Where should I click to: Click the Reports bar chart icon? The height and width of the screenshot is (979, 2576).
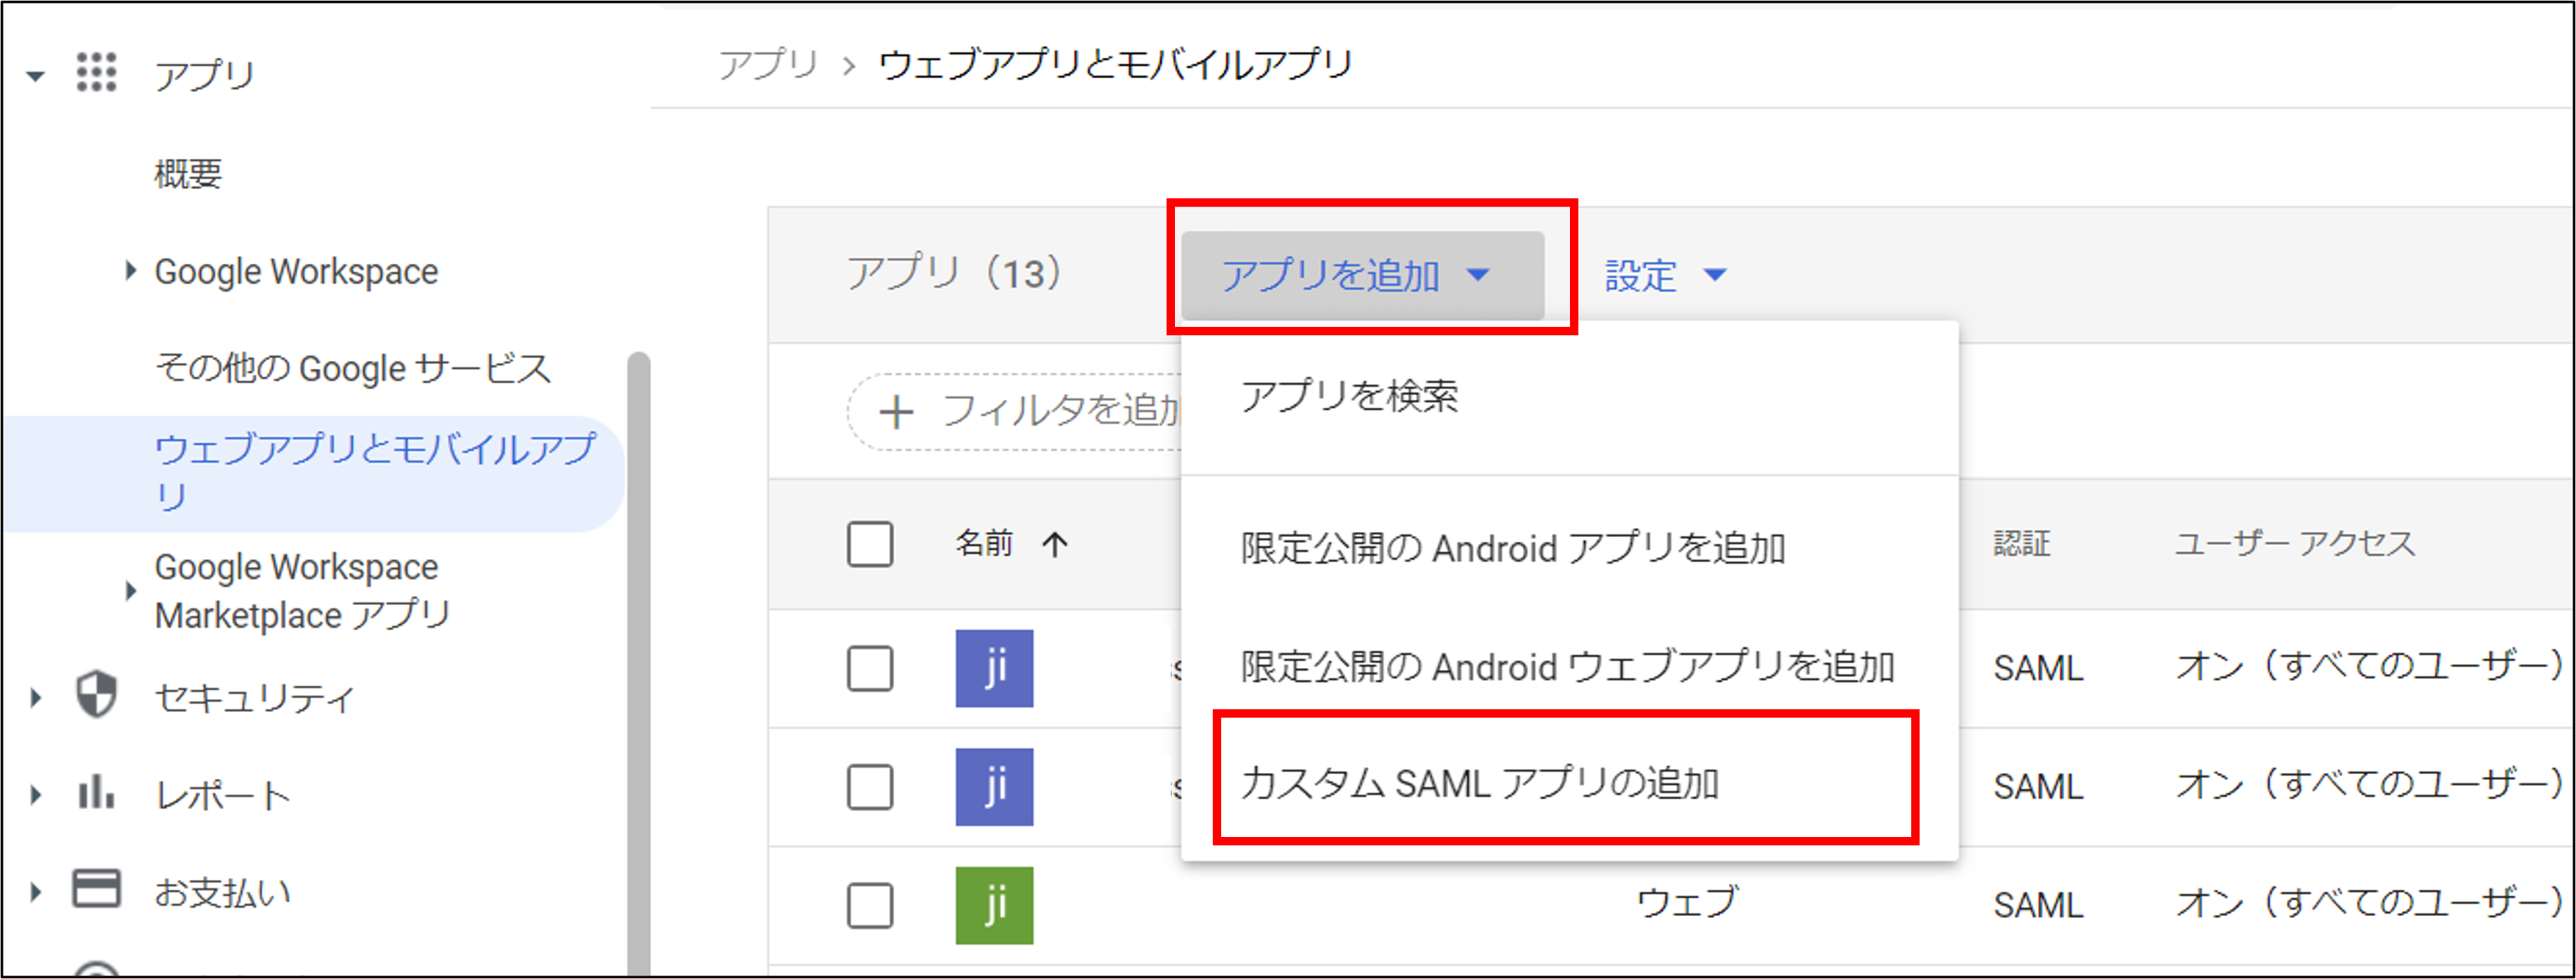pos(97,793)
